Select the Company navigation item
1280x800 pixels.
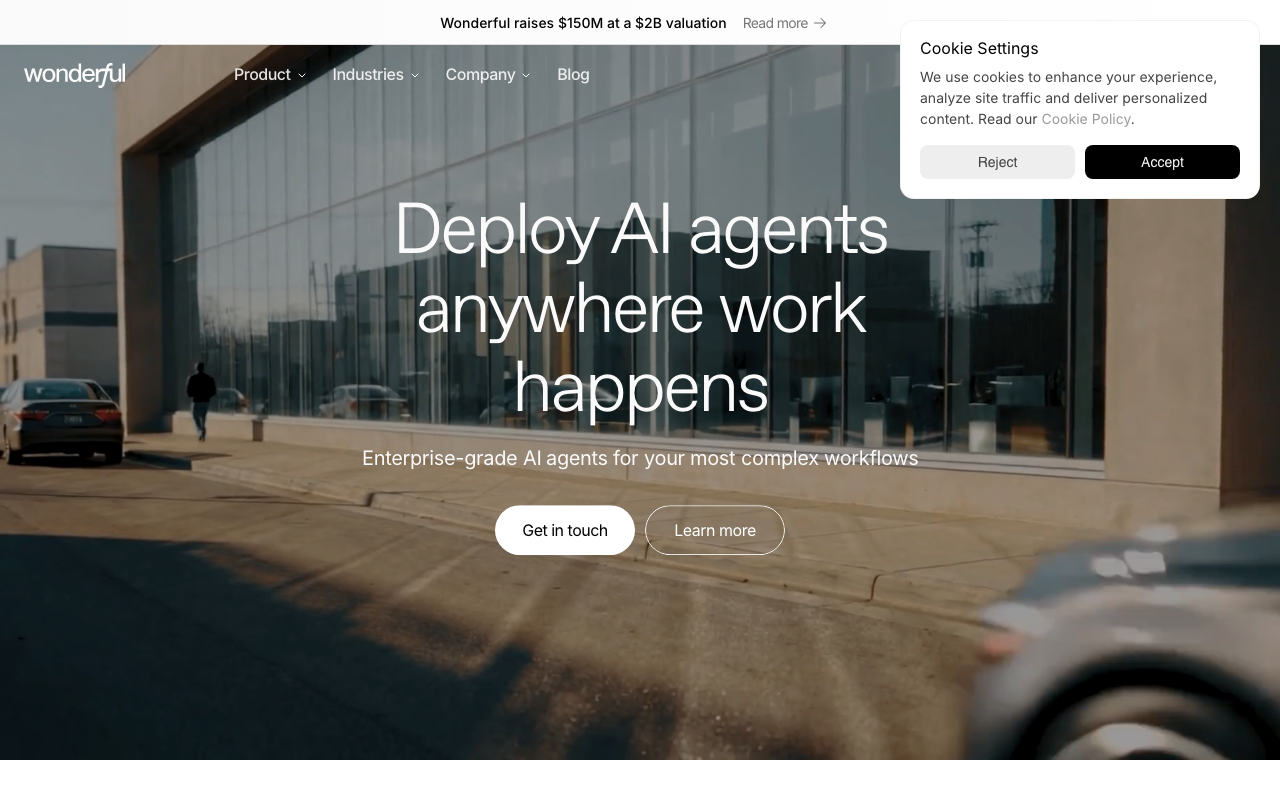click(480, 75)
